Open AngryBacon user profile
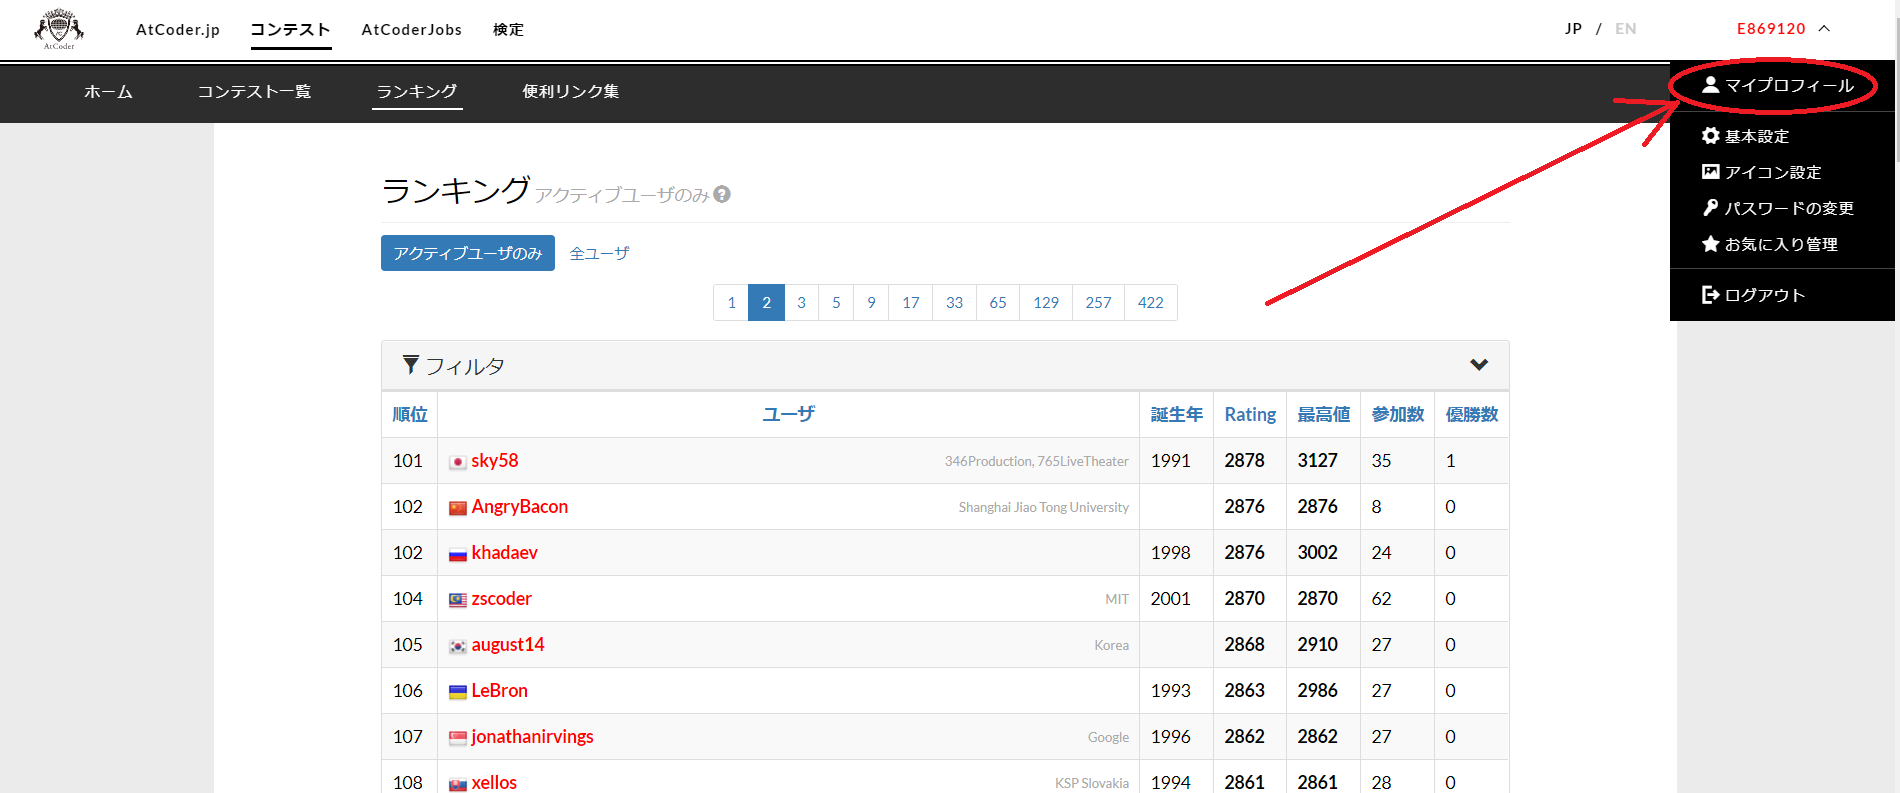 (x=520, y=506)
